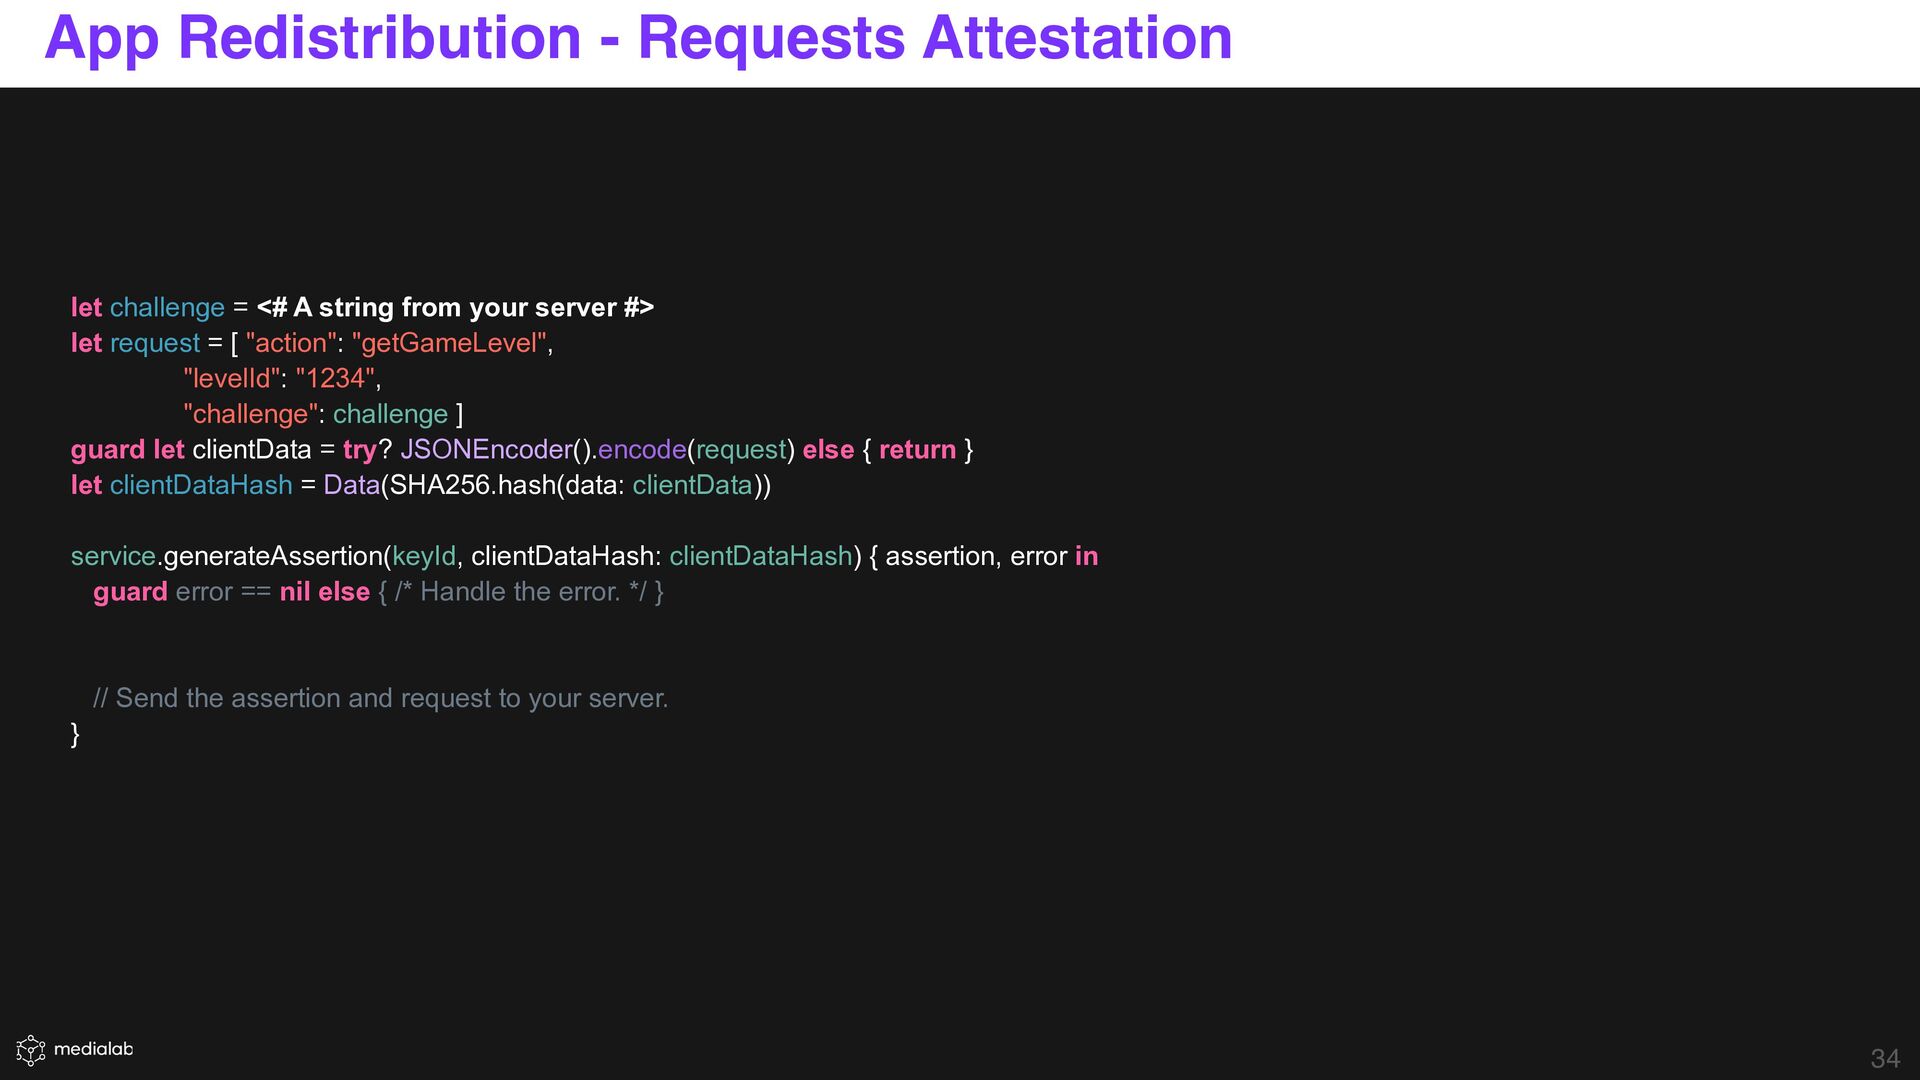The width and height of the screenshot is (1920, 1080).
Task: Click the server string placeholder token
Action: 455,307
